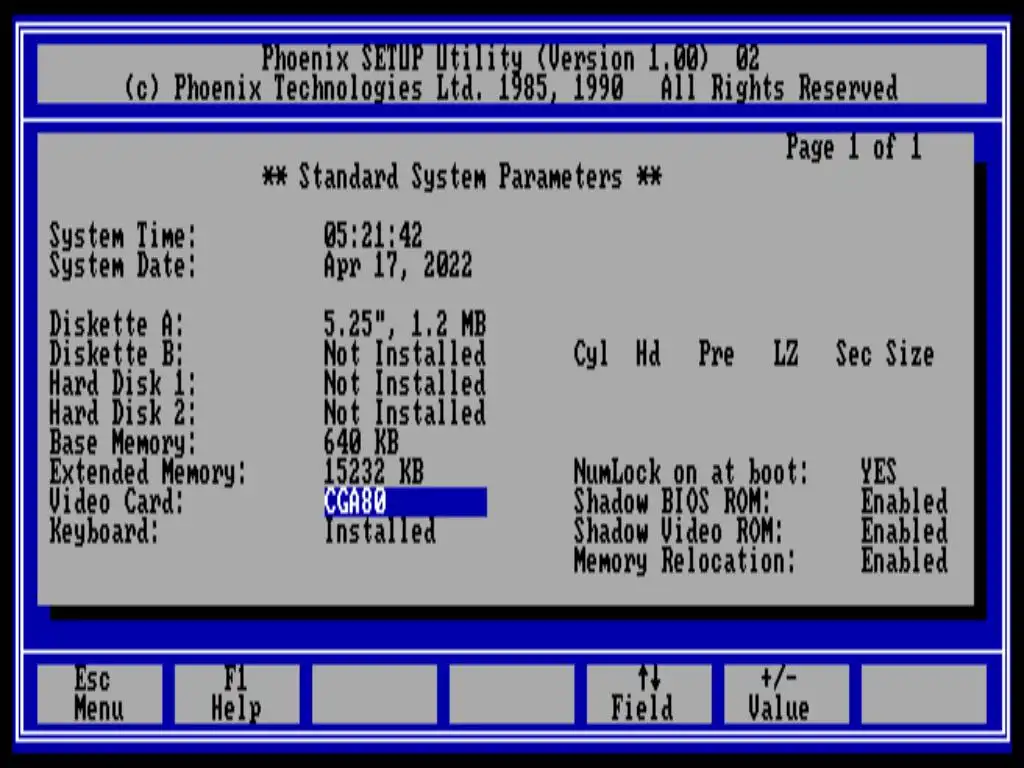Toggle NumLock on at boot YES value
Viewport: 1024px width, 768px height.
coord(878,472)
